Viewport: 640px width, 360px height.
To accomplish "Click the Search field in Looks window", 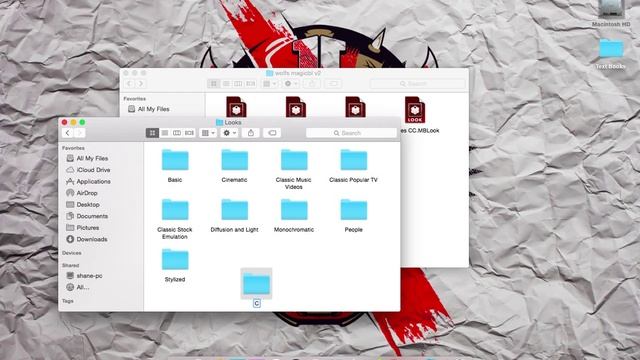I will (351, 133).
